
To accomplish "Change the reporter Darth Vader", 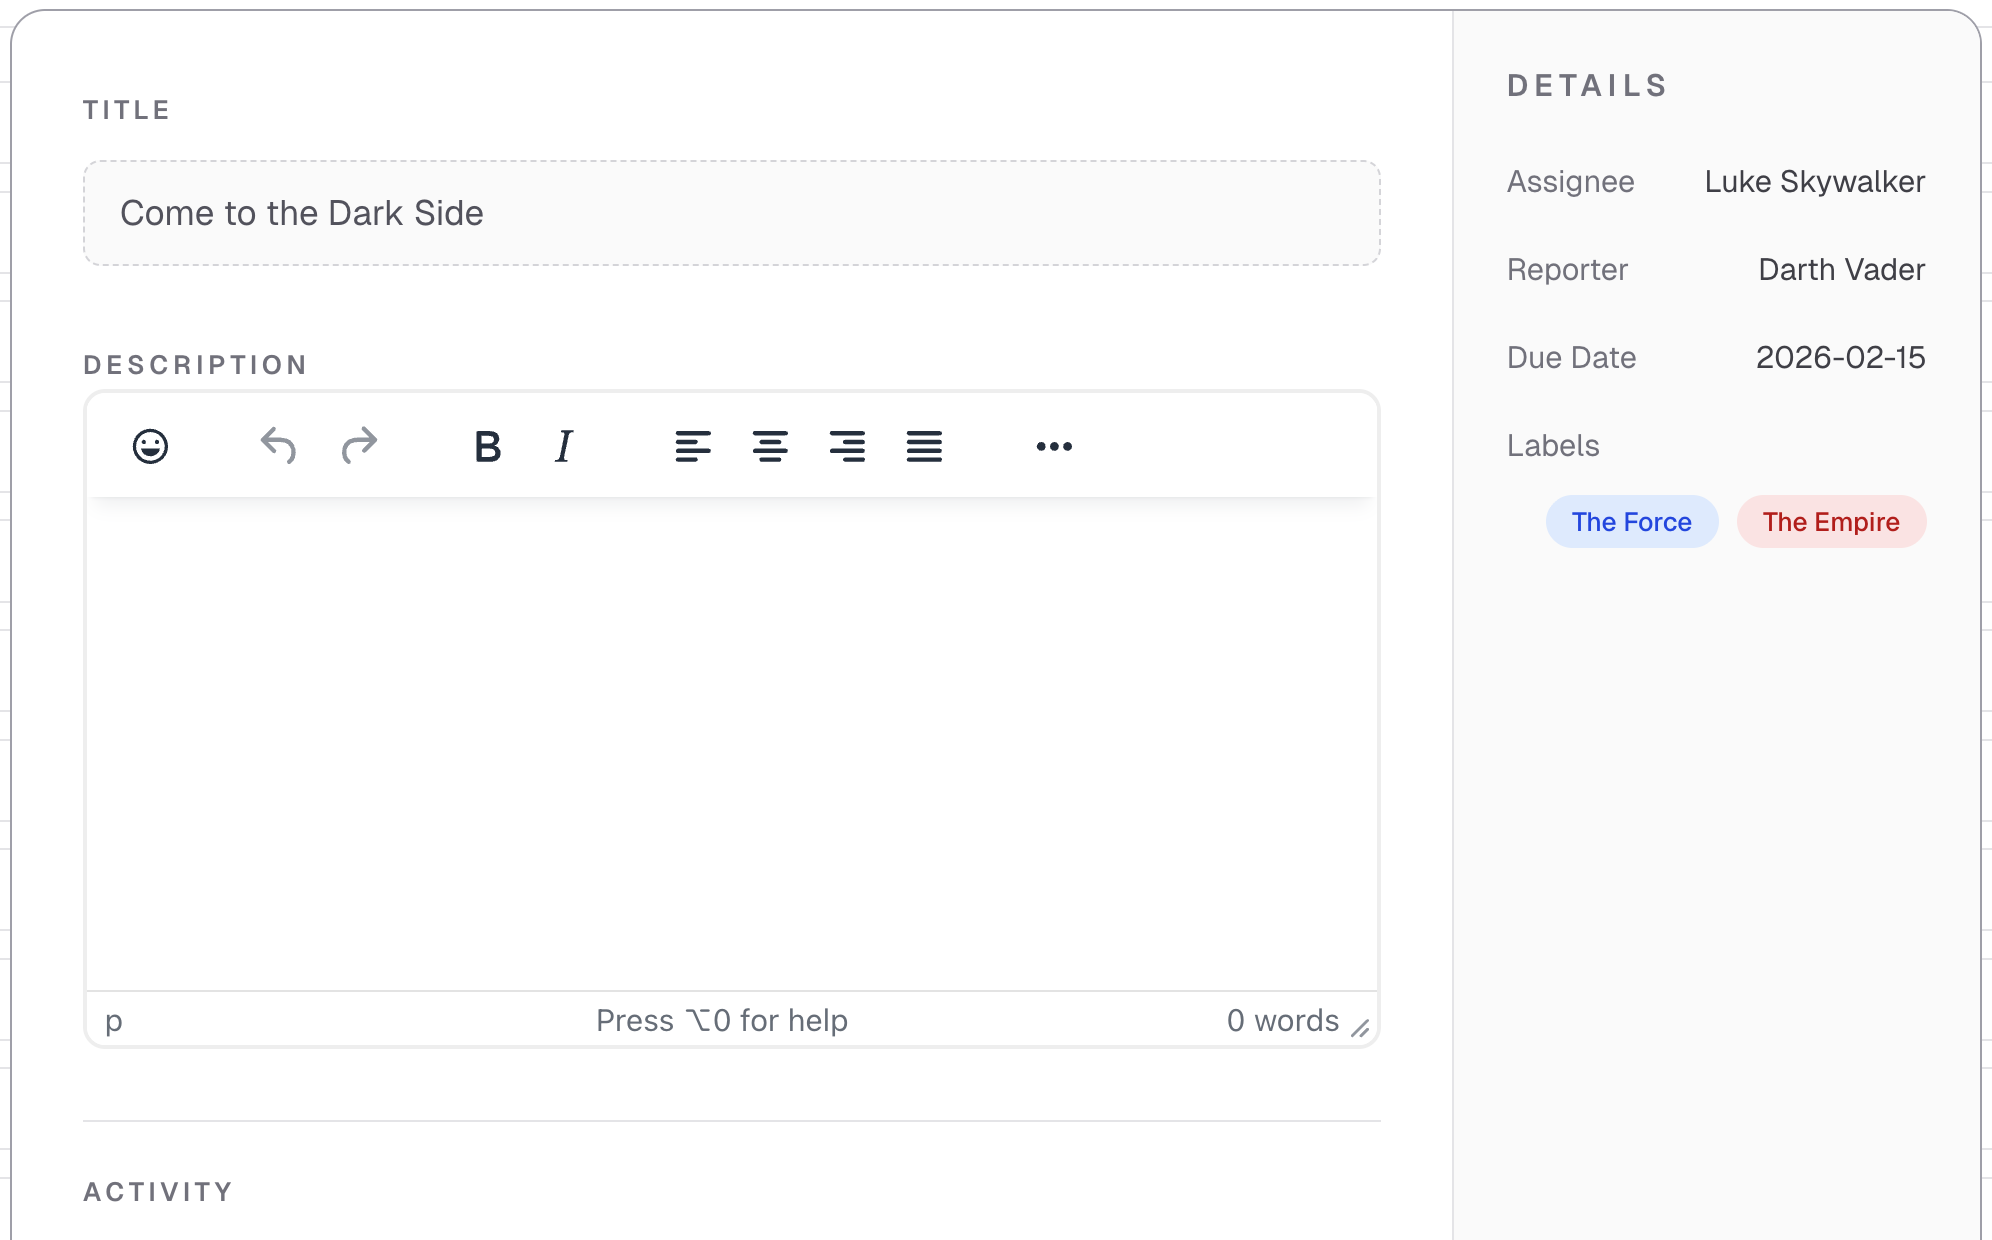I will click(1841, 269).
